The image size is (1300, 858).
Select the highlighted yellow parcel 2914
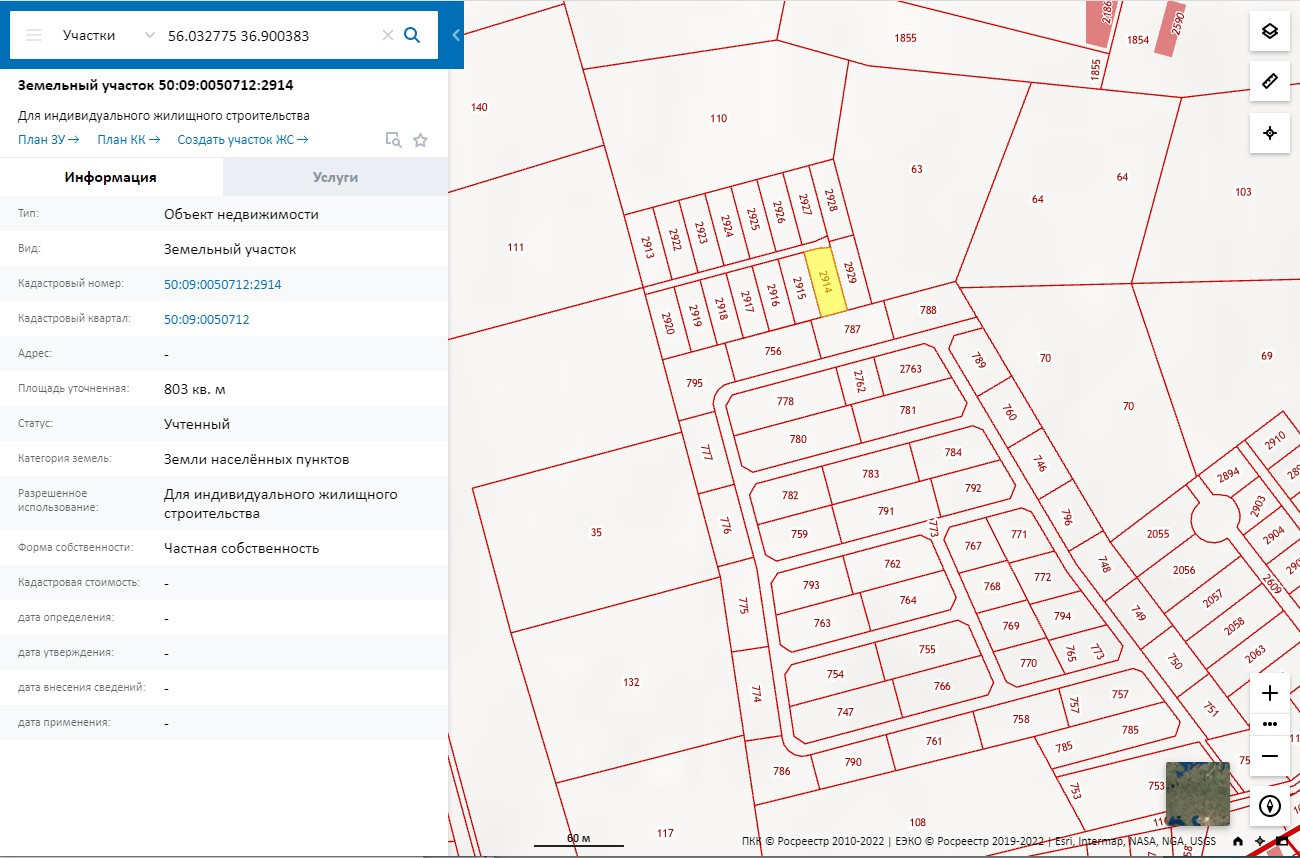826,283
